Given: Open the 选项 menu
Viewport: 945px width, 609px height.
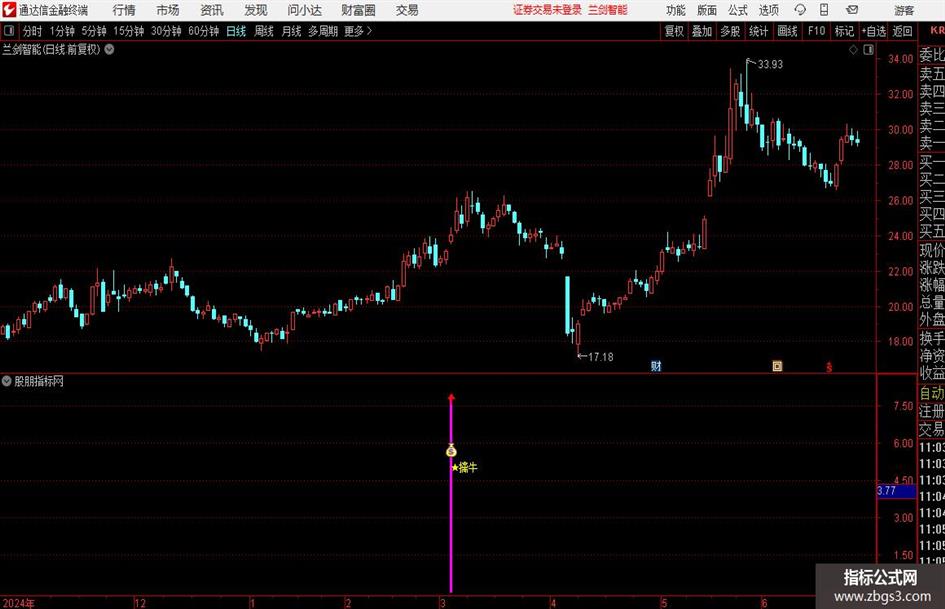Looking at the screenshot, I should pos(768,10).
